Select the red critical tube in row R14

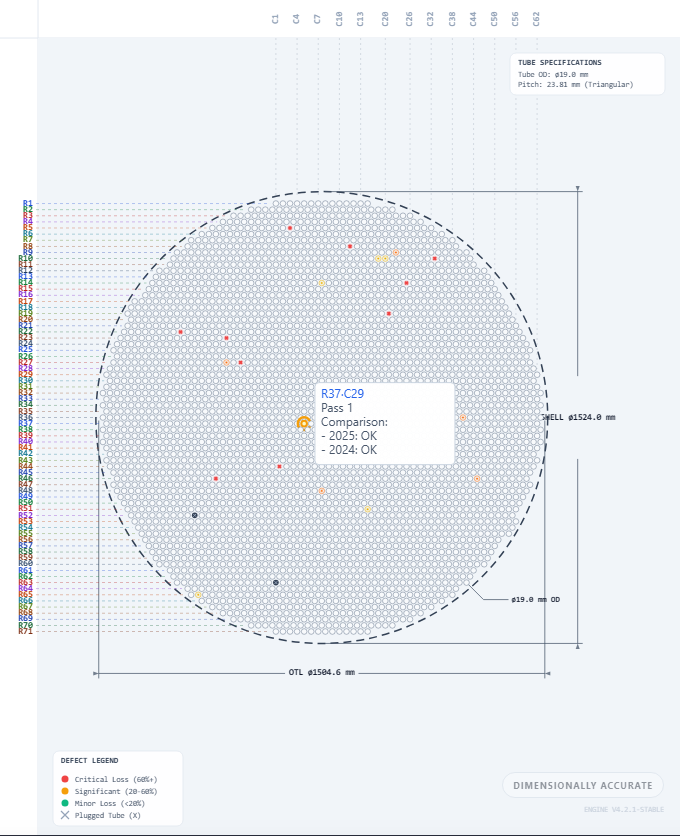(x=406, y=283)
